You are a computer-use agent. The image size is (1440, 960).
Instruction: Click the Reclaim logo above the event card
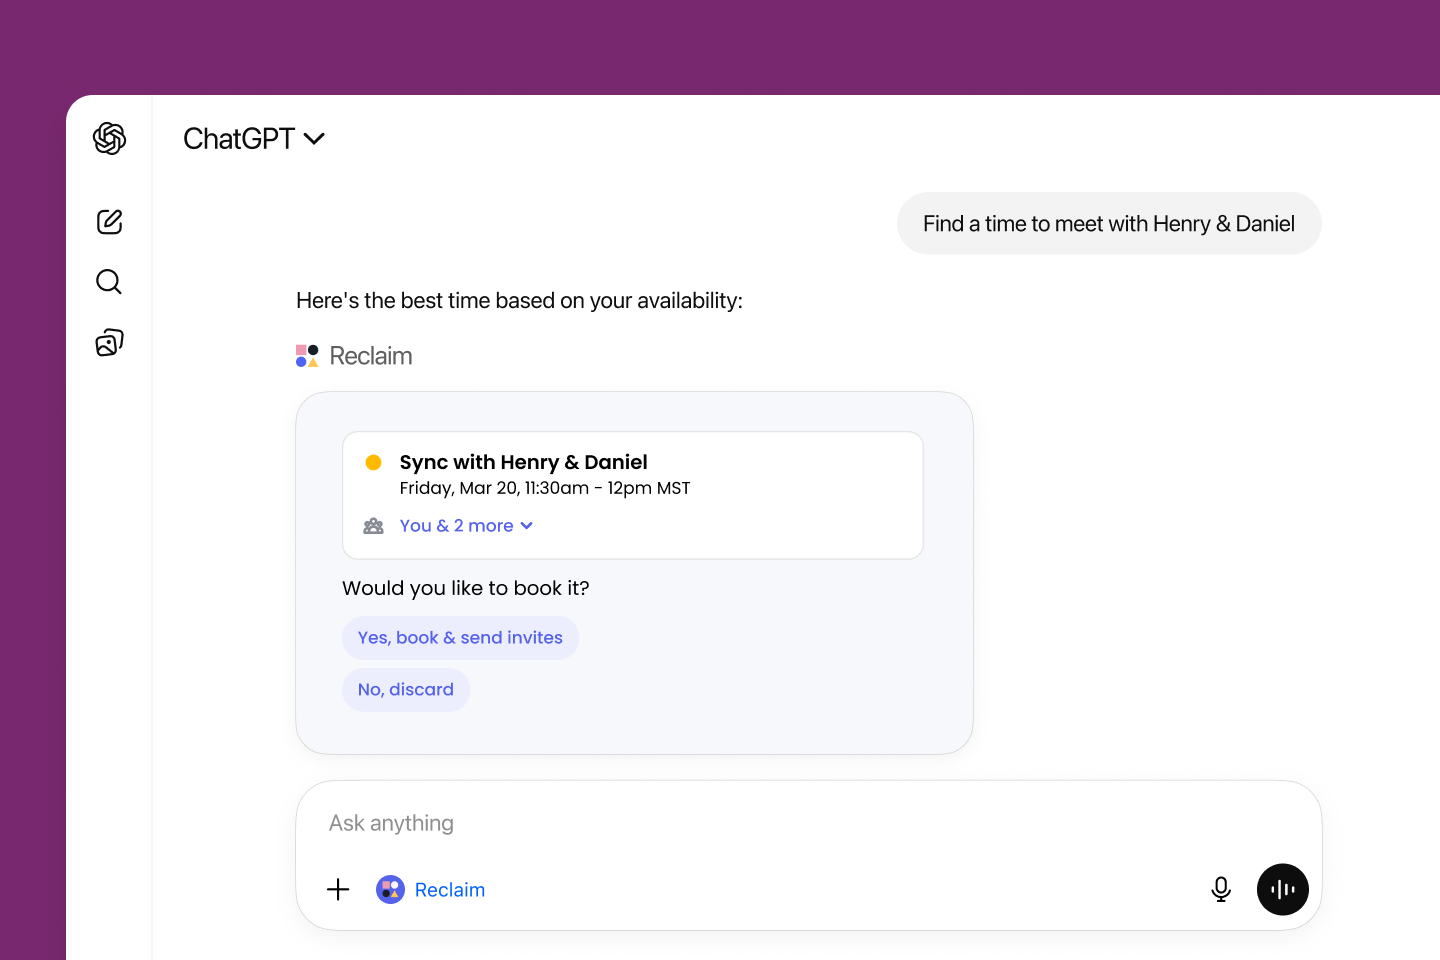click(x=307, y=356)
